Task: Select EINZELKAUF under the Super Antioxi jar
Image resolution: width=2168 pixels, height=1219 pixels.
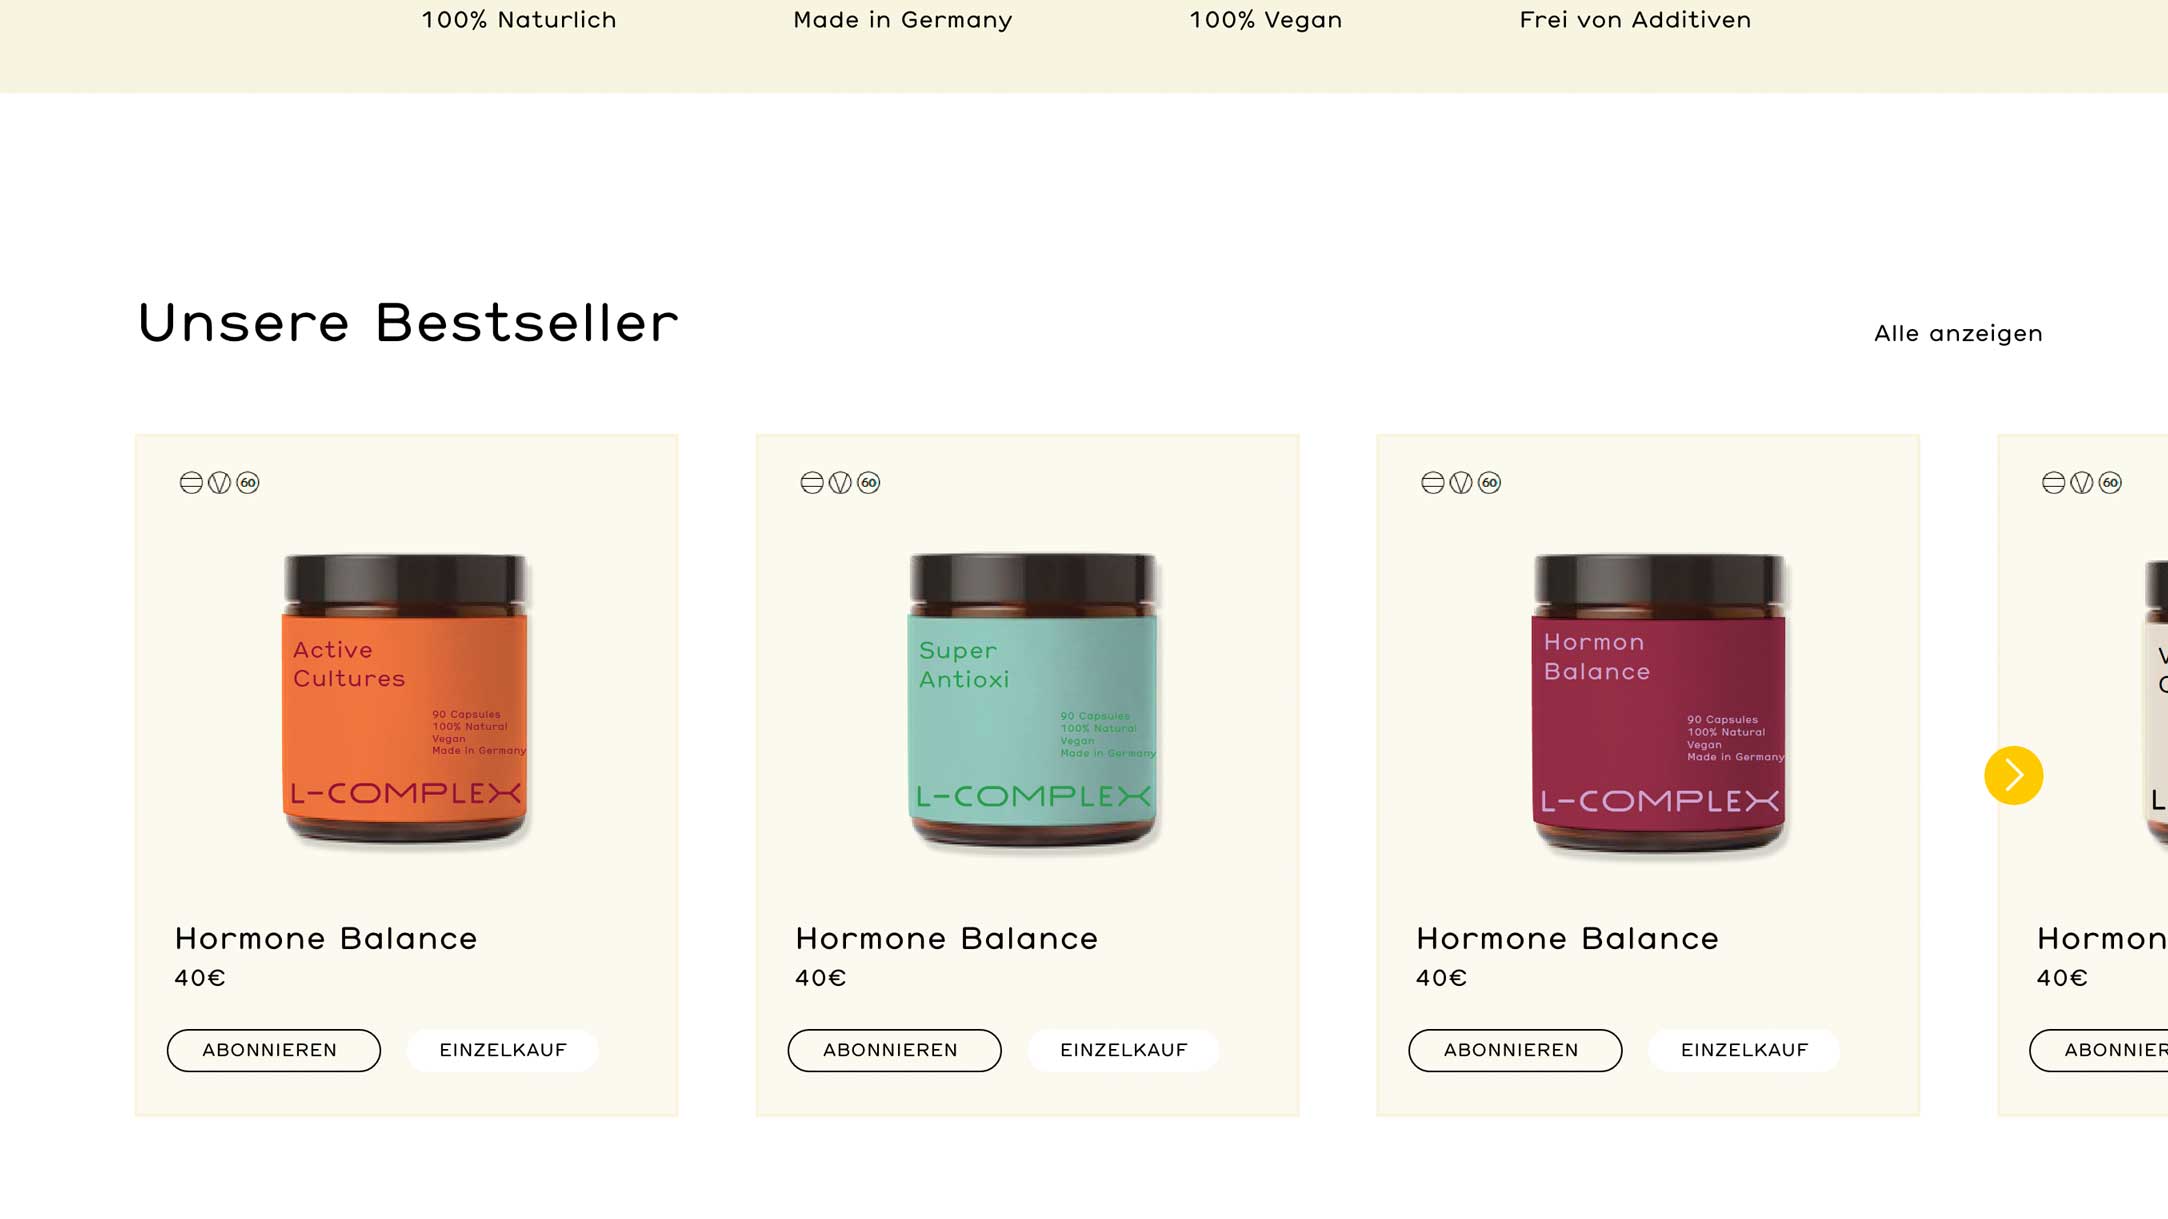Action: pos(1124,1050)
